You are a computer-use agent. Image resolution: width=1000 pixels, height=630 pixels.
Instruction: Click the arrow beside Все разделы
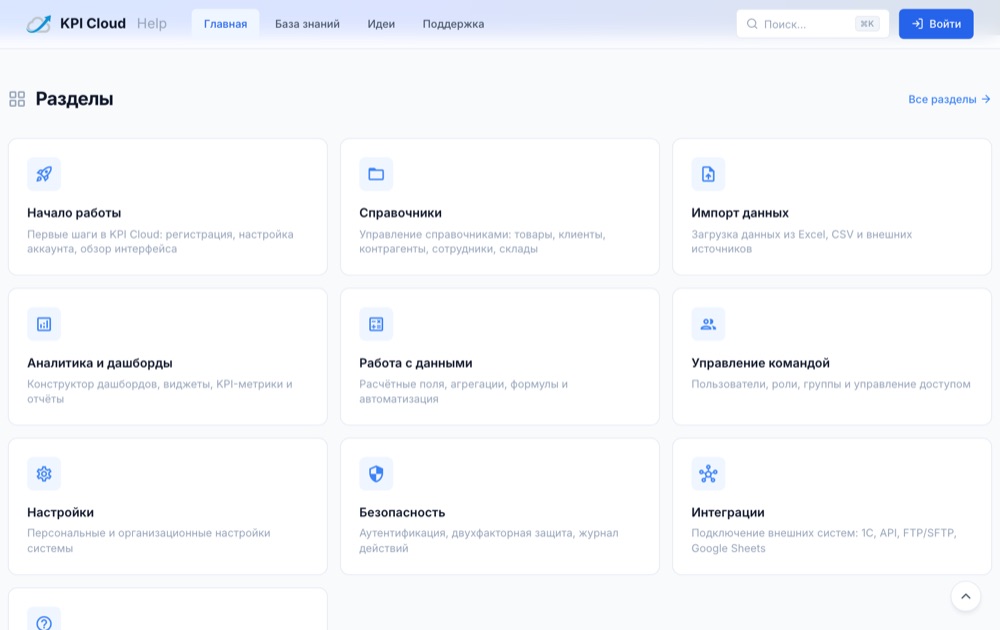pyautogui.click(x=986, y=99)
